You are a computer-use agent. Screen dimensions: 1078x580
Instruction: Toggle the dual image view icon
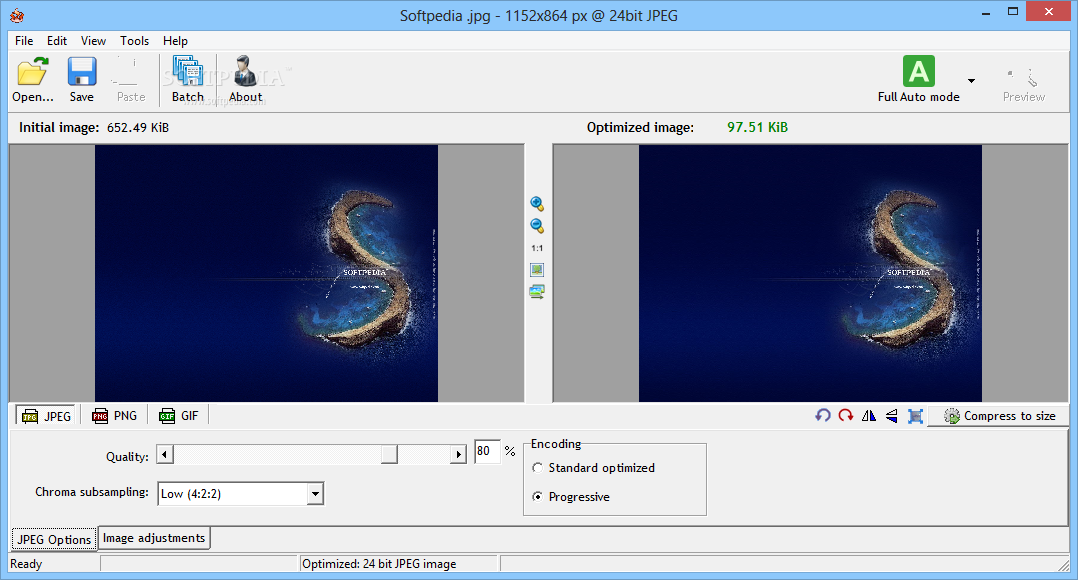pyautogui.click(x=537, y=291)
